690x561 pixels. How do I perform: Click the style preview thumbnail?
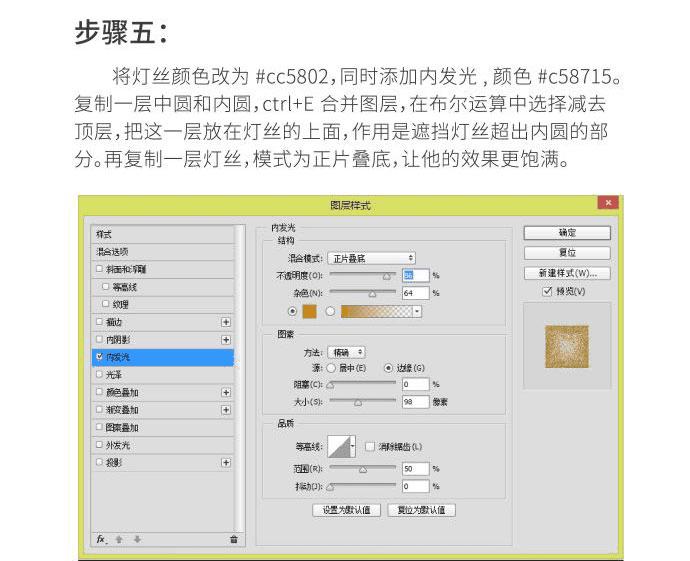pyautogui.click(x=567, y=347)
